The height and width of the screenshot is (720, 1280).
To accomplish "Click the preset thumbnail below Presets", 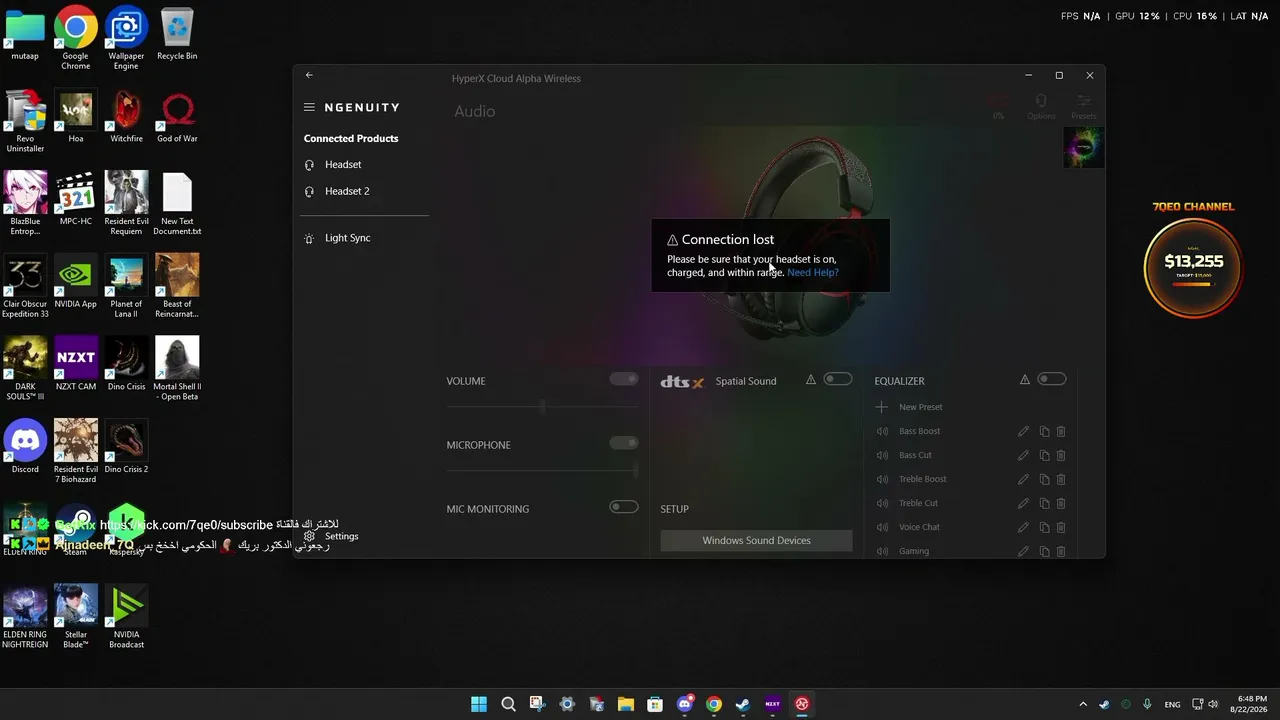I will tap(1083, 148).
